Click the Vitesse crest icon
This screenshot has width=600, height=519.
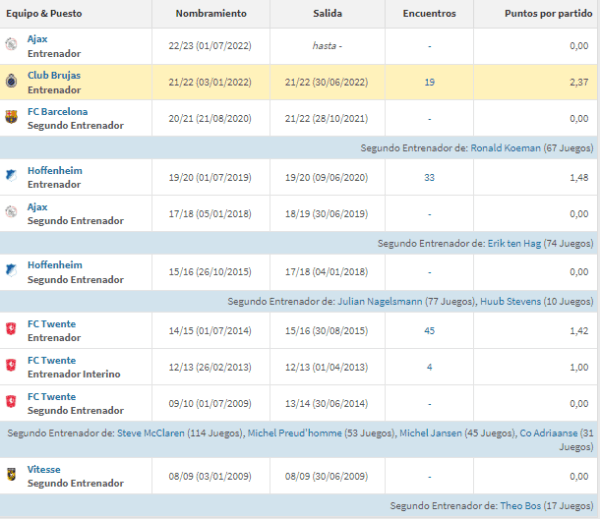pyautogui.click(x=11, y=475)
